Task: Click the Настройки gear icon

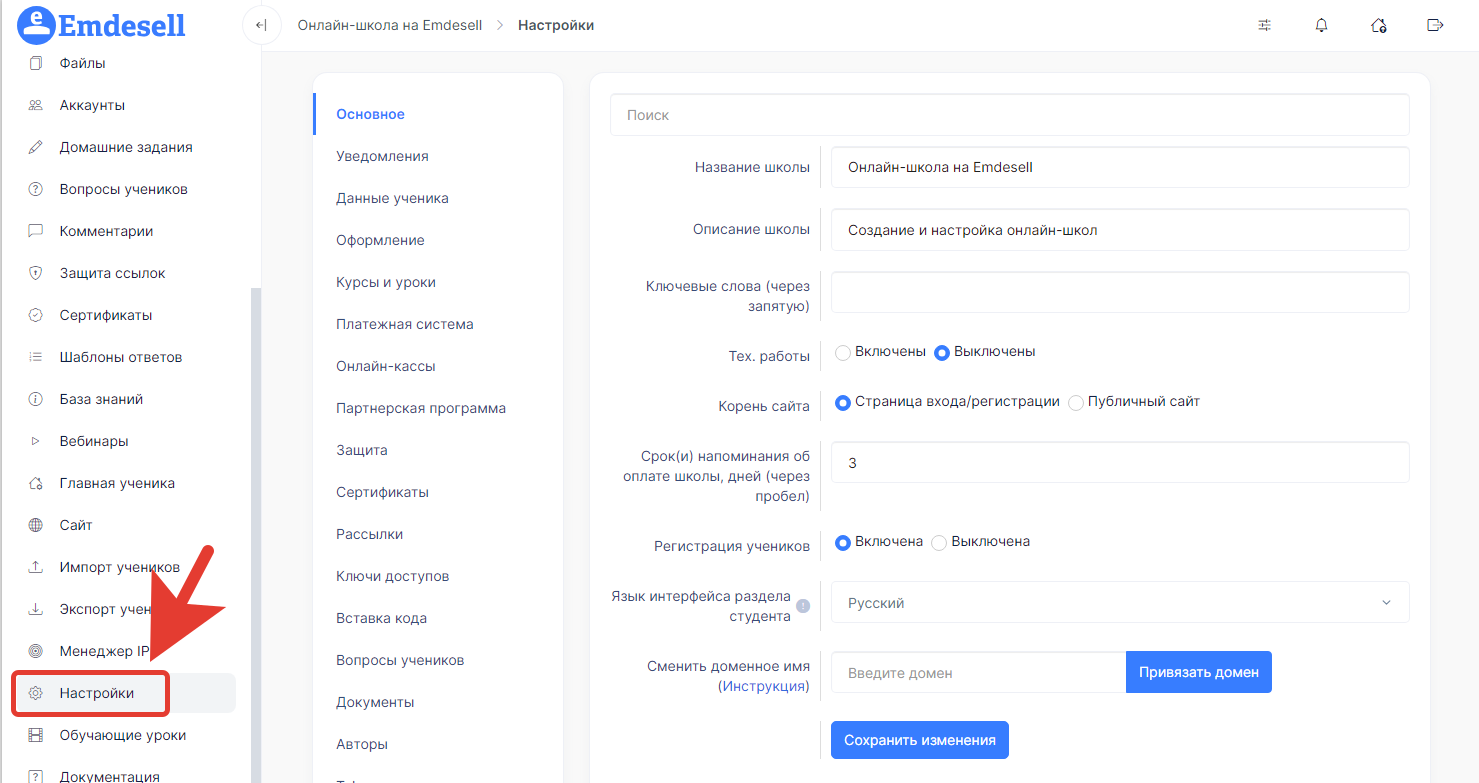Action: (36, 693)
